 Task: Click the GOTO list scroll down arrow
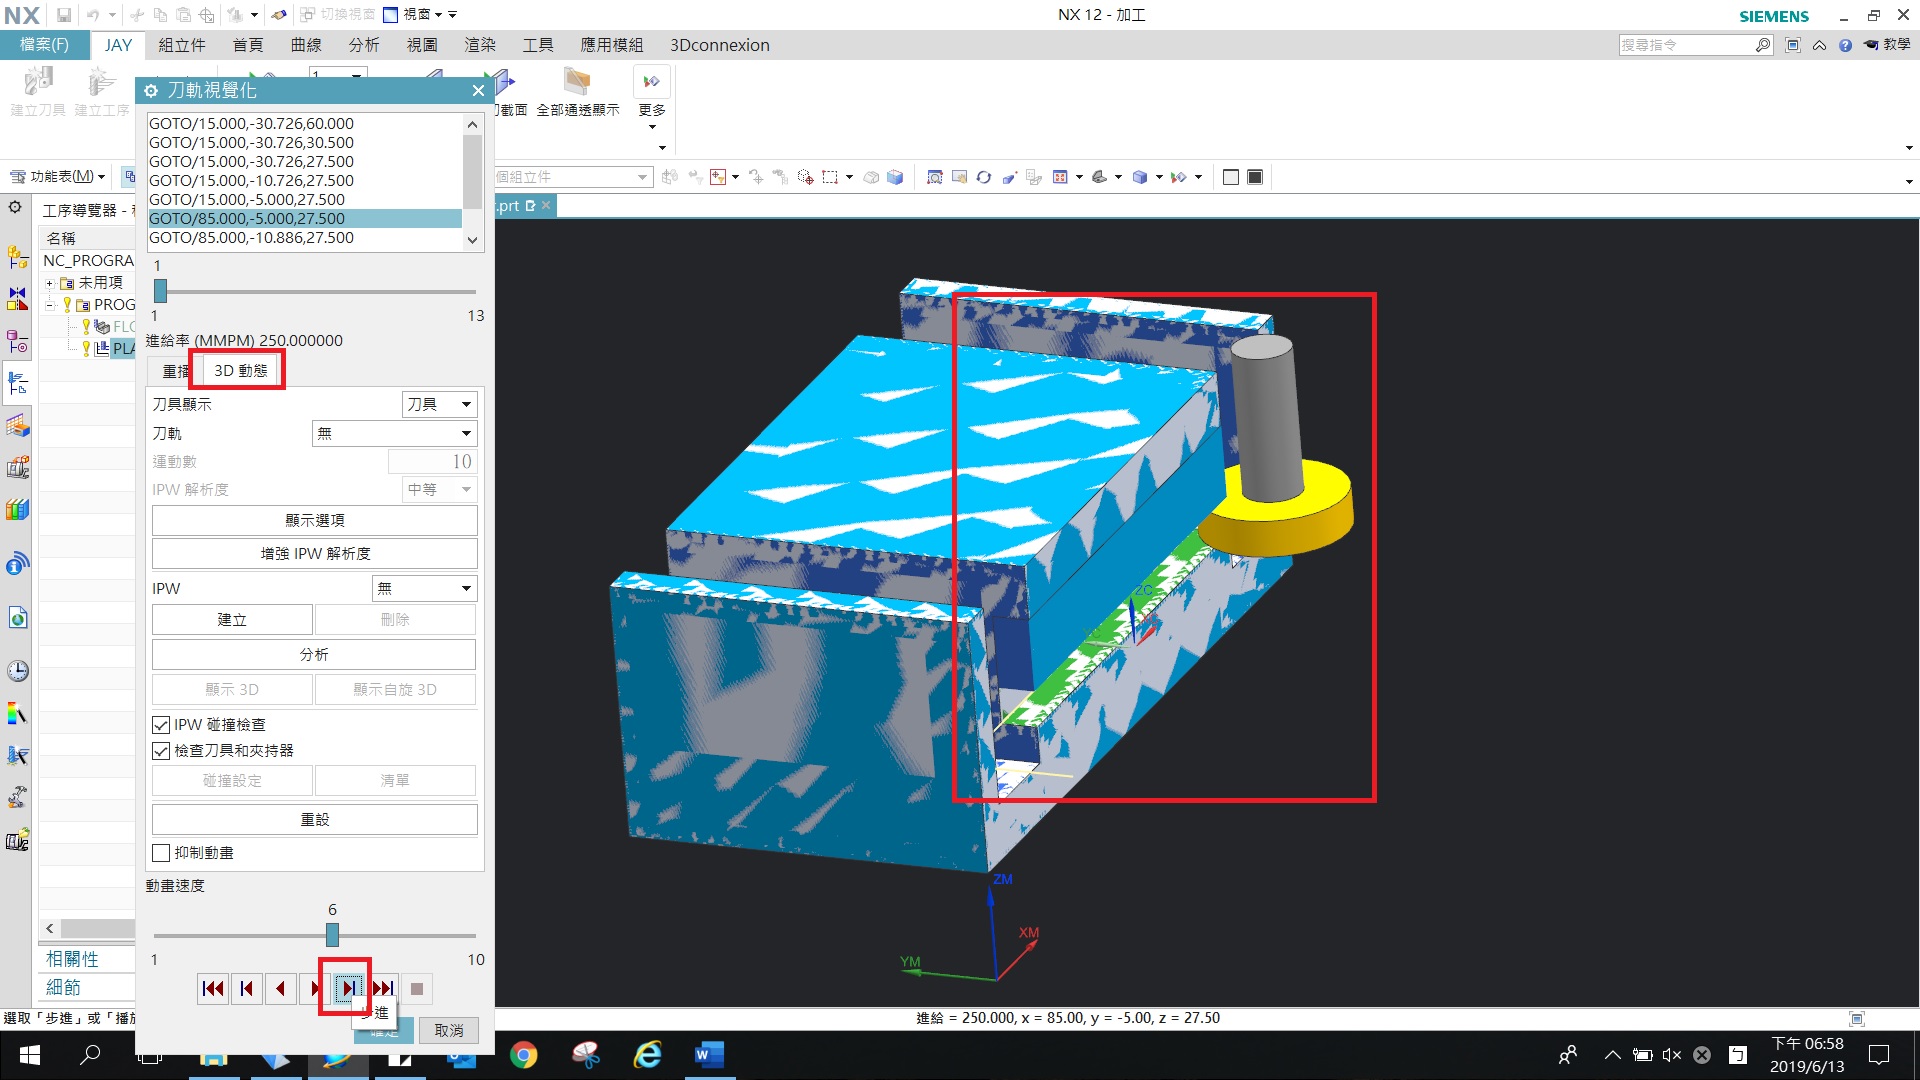click(473, 240)
